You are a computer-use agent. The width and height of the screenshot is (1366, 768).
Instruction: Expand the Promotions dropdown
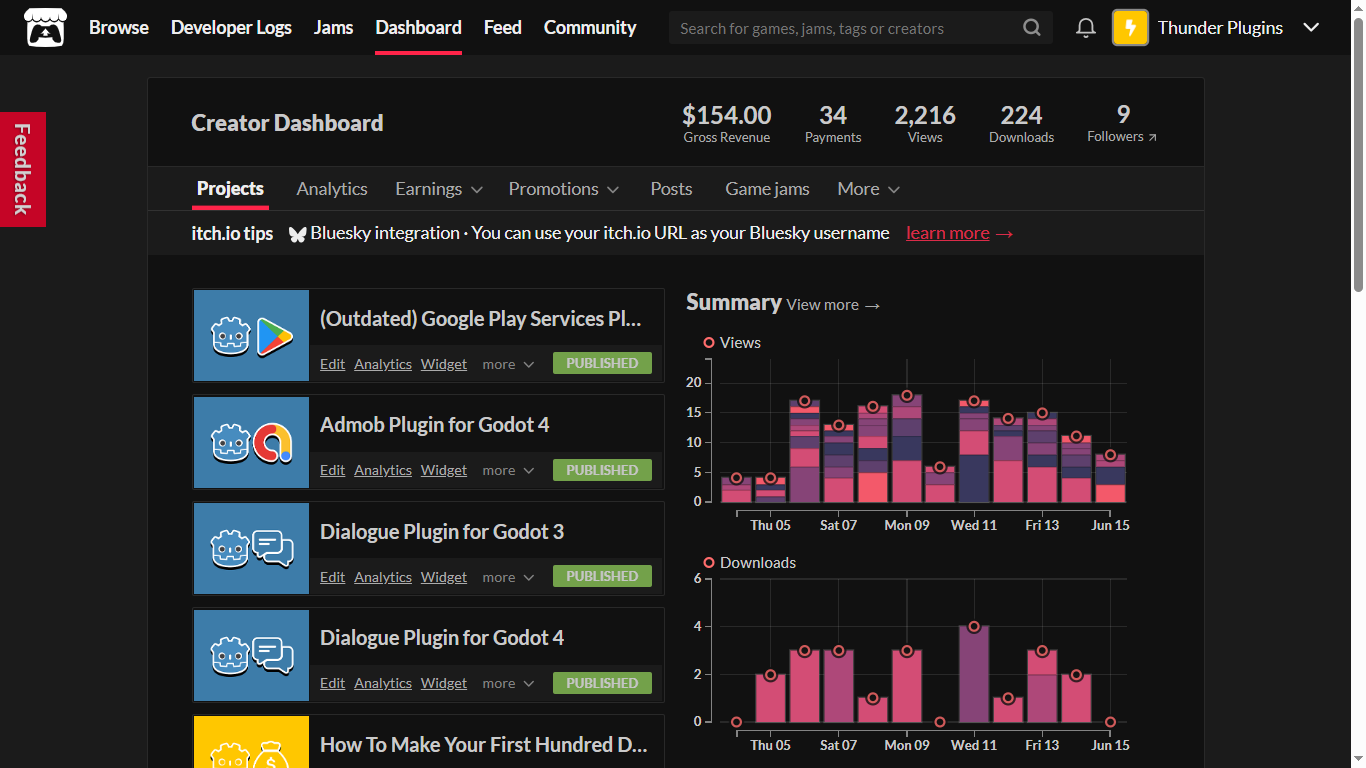click(x=564, y=189)
